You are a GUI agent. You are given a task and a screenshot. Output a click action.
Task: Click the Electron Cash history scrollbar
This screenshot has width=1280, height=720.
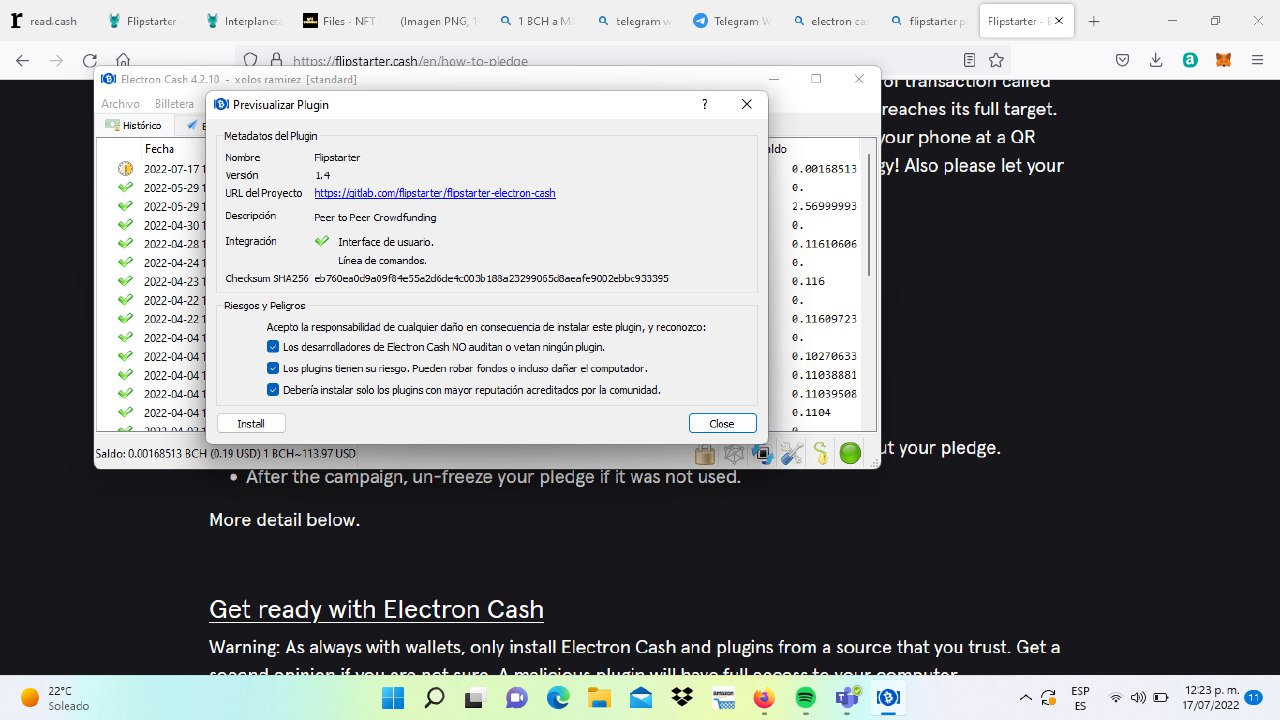(x=870, y=215)
